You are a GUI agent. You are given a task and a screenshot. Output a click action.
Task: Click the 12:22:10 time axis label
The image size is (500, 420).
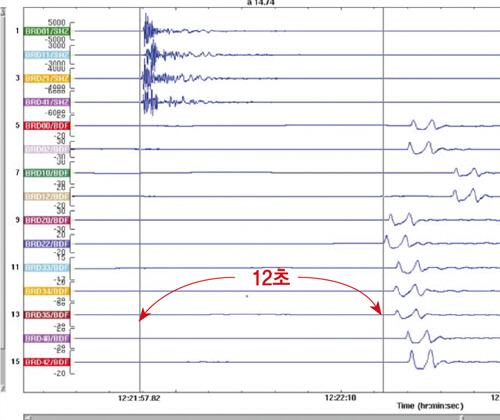[340, 398]
